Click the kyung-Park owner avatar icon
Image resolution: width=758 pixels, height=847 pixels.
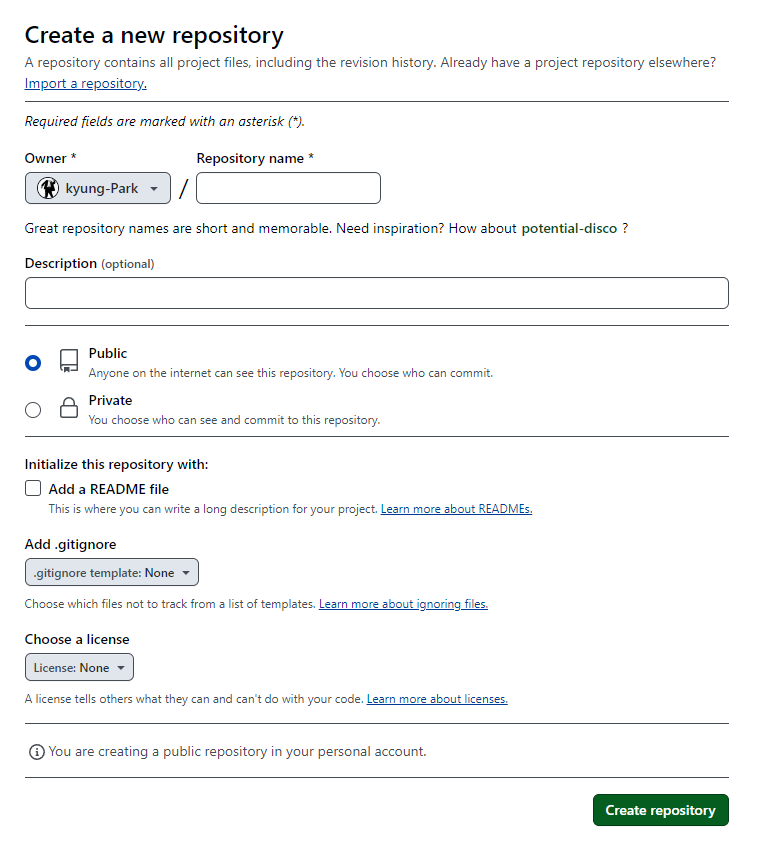coord(48,188)
